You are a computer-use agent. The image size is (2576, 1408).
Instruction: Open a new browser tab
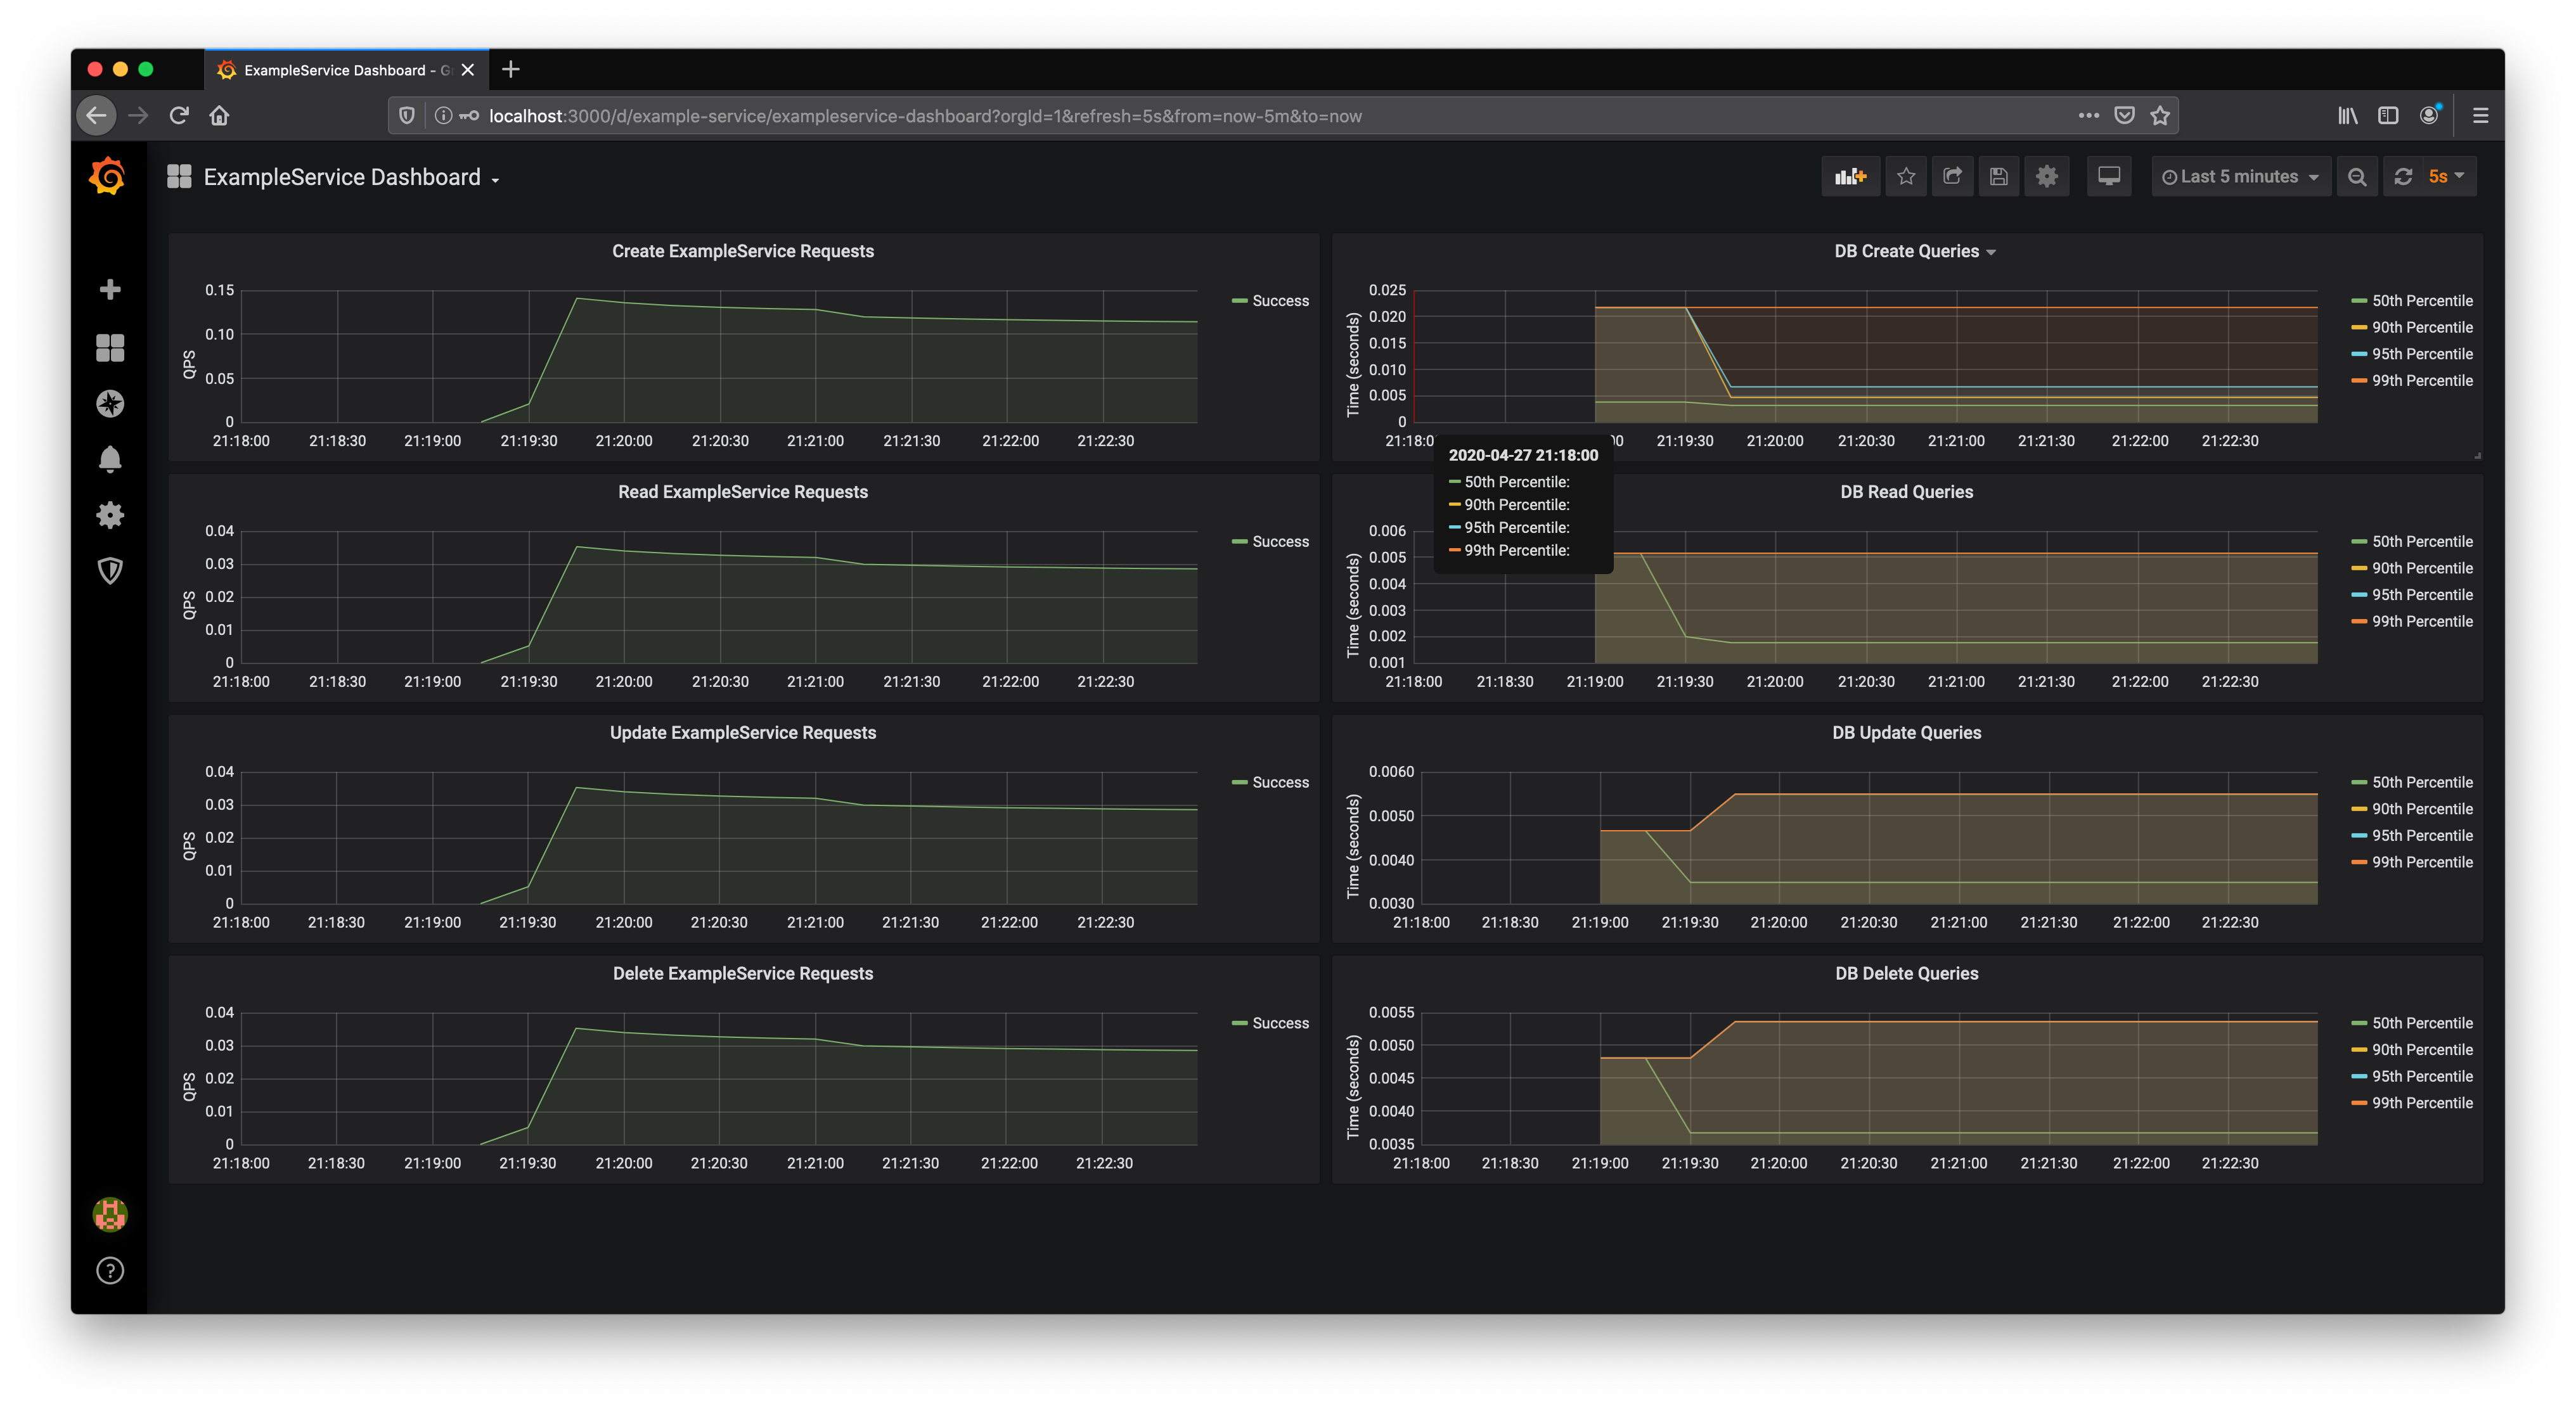pos(511,69)
